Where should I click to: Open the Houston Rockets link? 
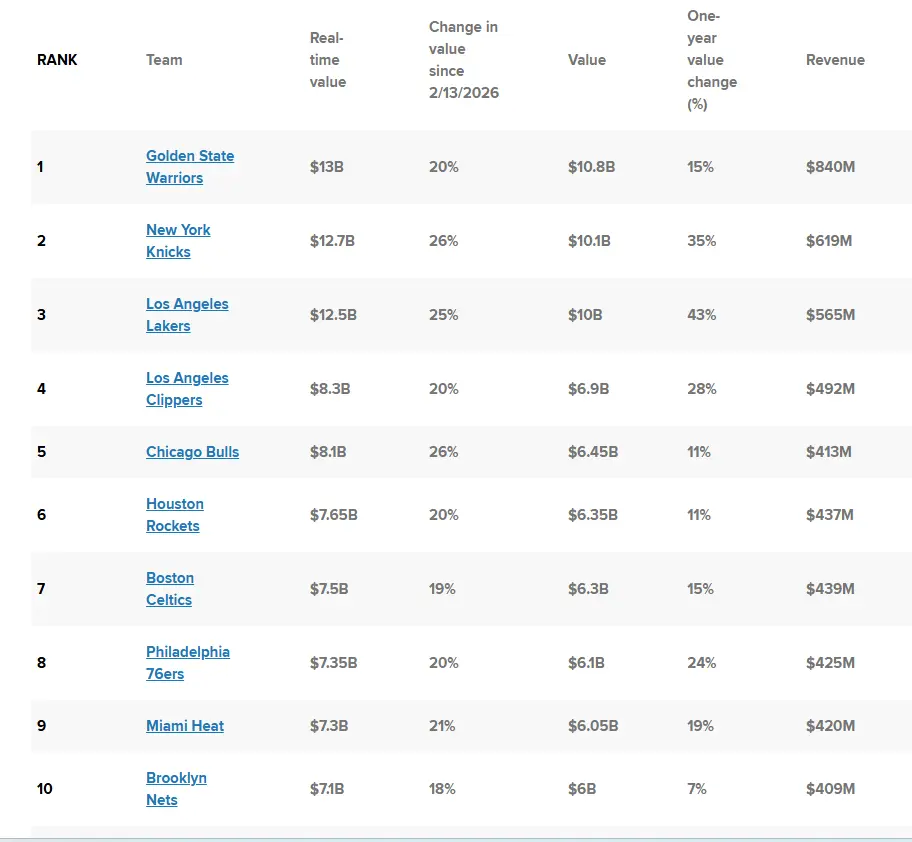click(174, 515)
